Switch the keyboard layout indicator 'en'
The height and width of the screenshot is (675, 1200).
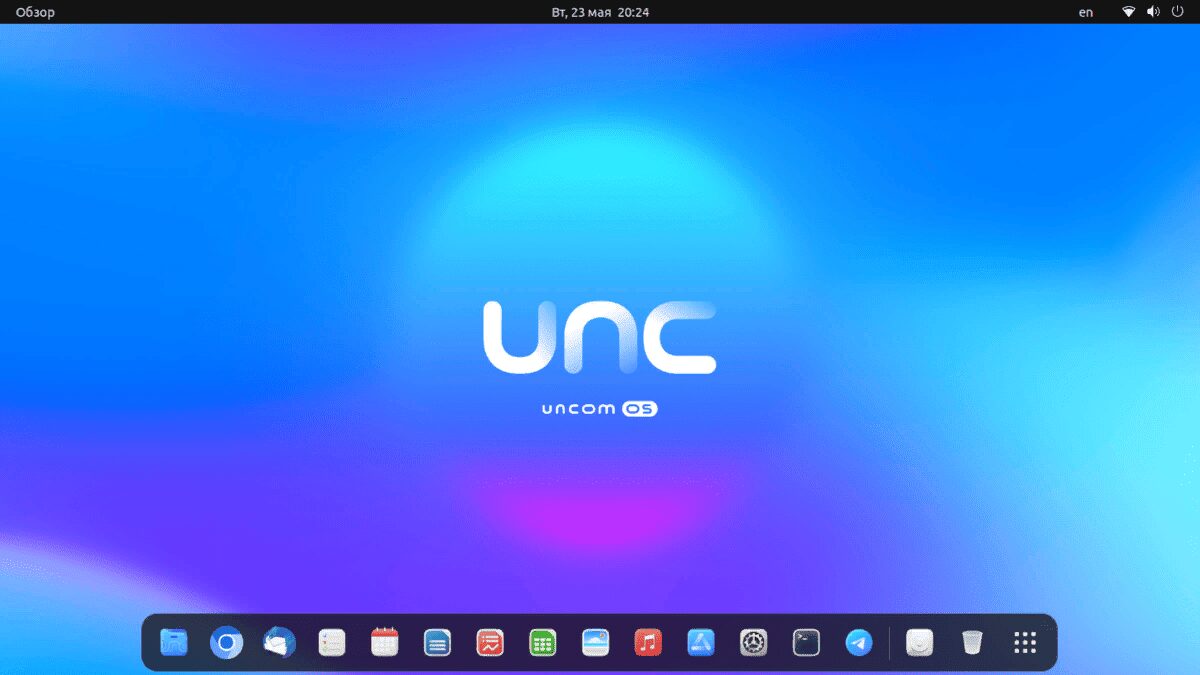tap(1085, 12)
